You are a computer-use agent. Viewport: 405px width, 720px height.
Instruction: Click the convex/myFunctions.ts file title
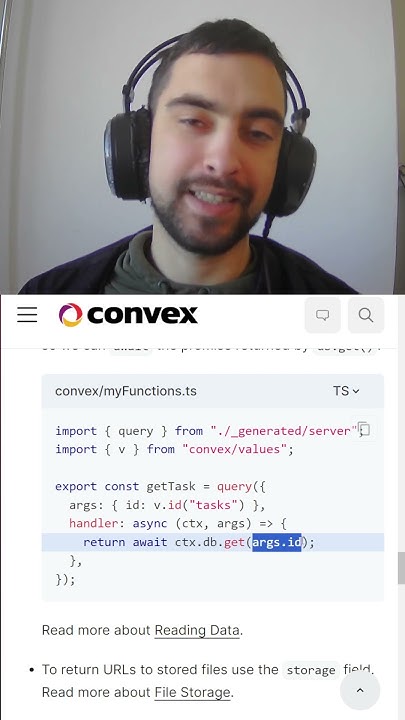tap(126, 391)
